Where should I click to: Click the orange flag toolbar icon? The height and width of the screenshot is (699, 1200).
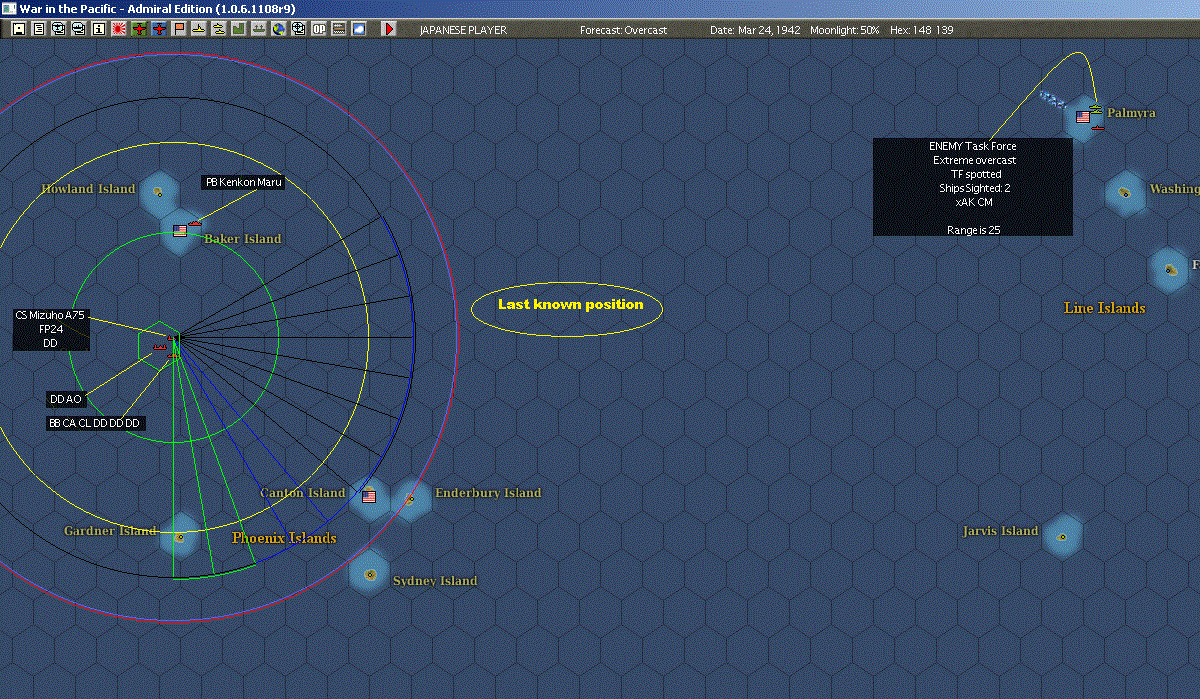click(179, 29)
